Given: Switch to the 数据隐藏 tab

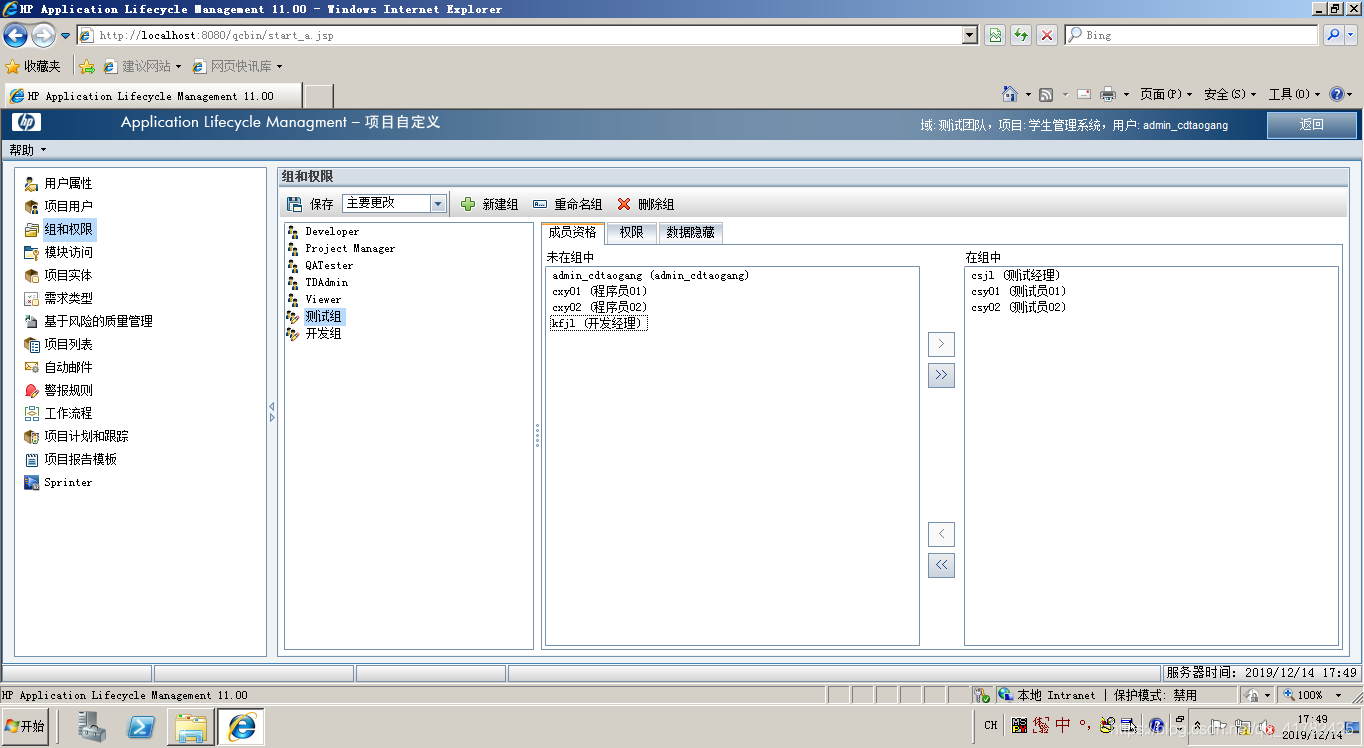Looking at the screenshot, I should [x=690, y=232].
